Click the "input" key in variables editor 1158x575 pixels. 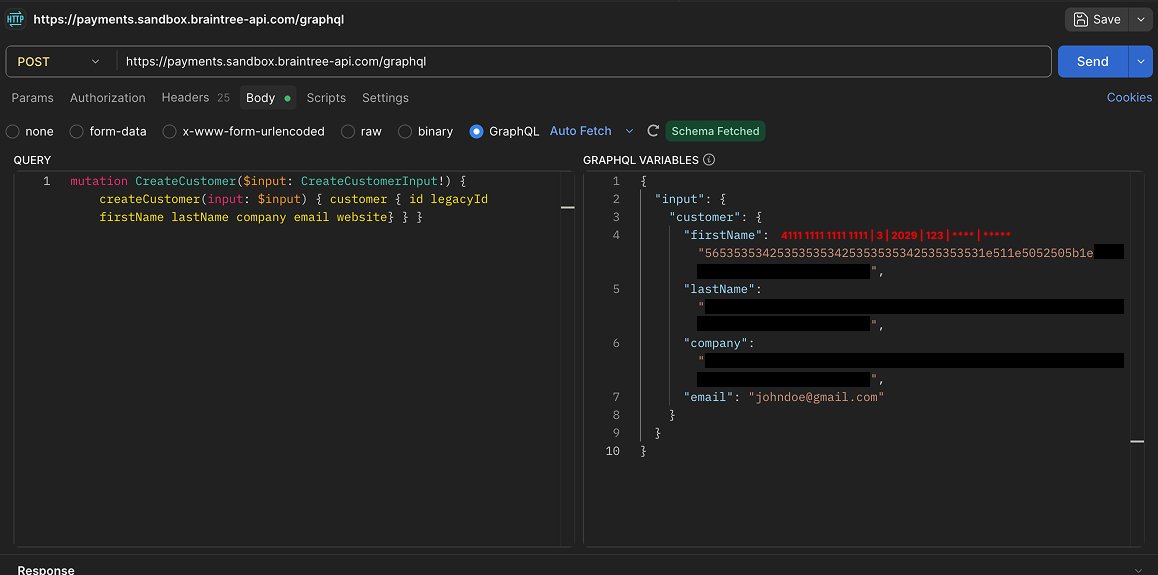[682, 199]
